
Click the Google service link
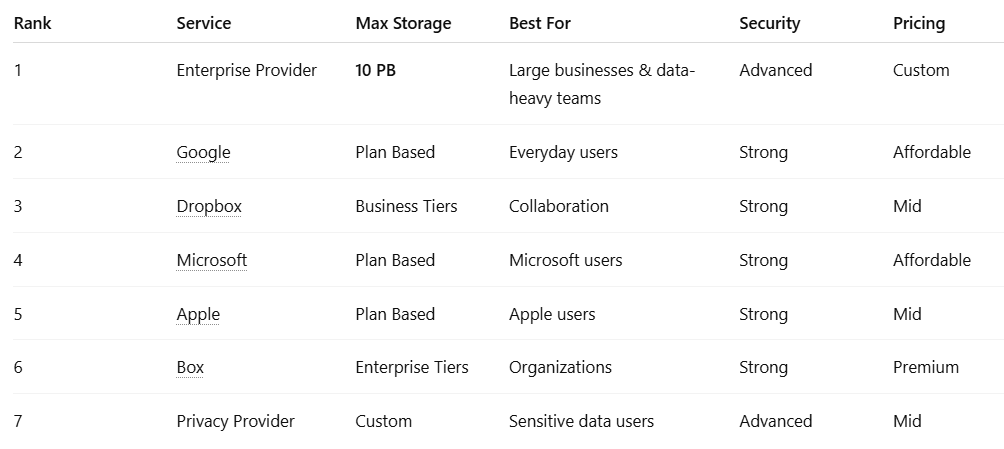203,153
